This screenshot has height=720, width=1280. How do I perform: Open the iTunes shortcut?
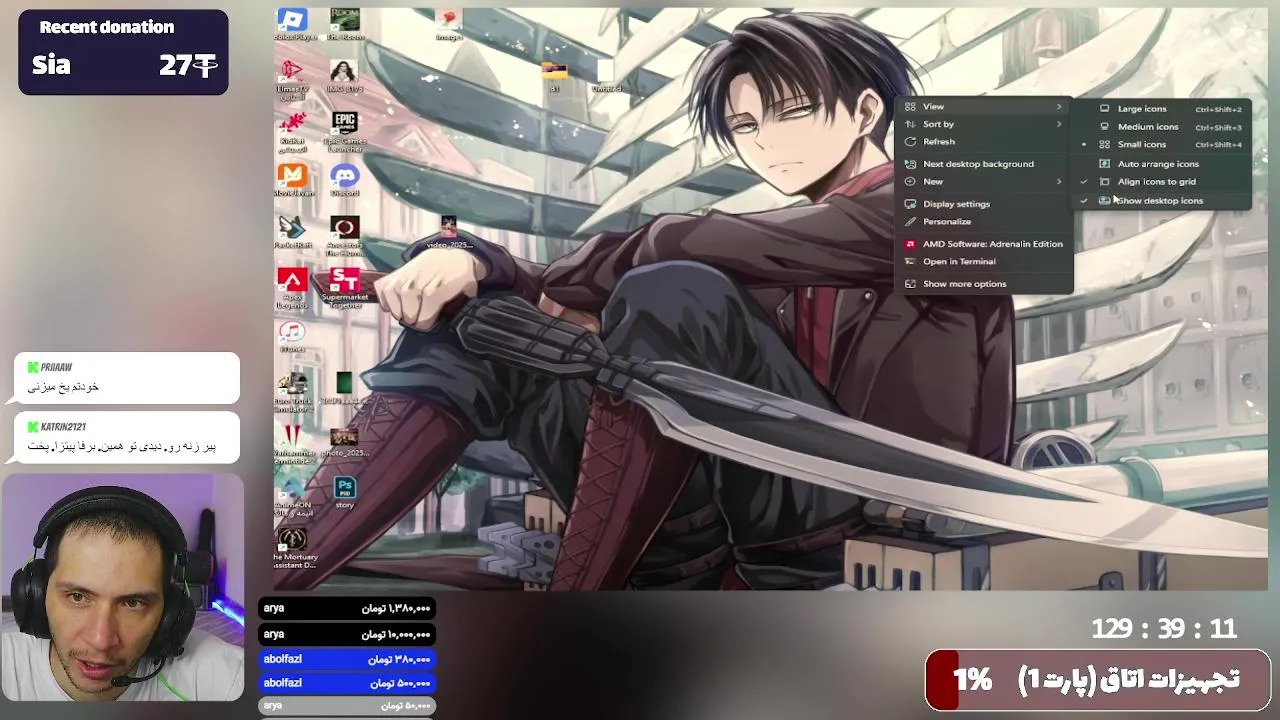292,336
